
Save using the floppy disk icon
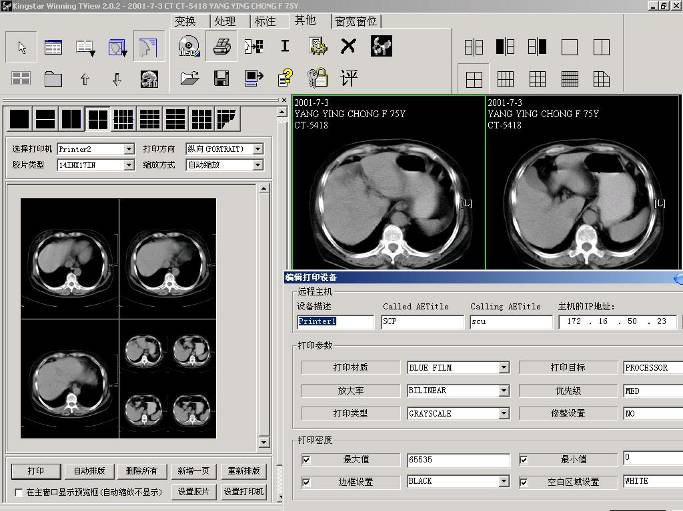(x=222, y=78)
